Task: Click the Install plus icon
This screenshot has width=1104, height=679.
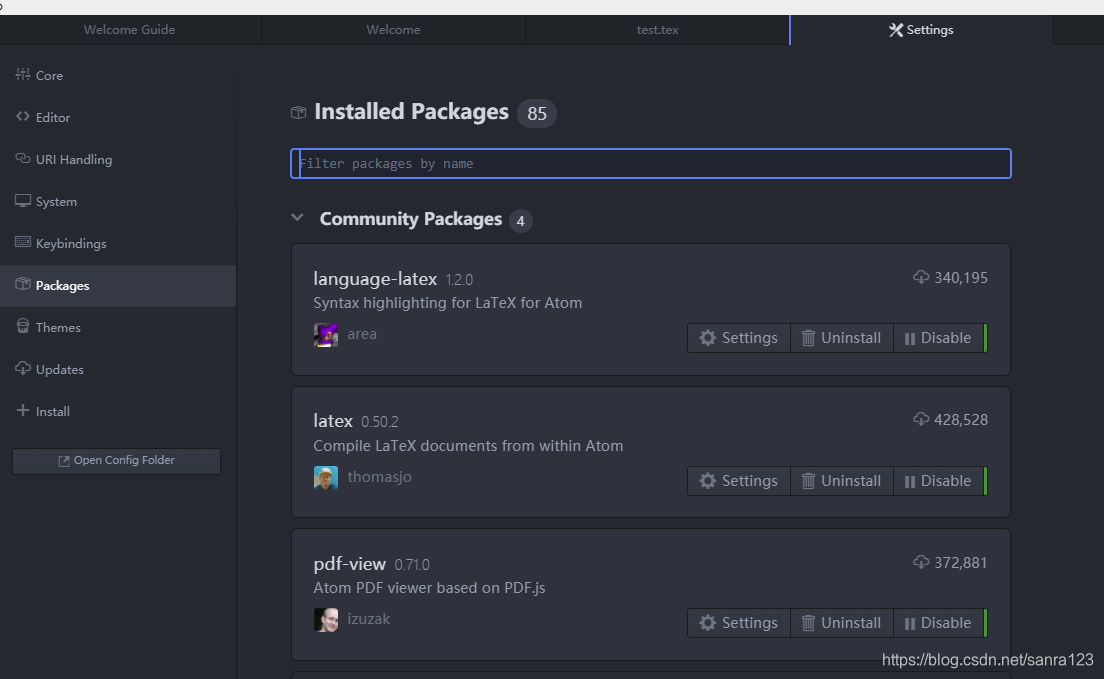Action: [x=23, y=410]
